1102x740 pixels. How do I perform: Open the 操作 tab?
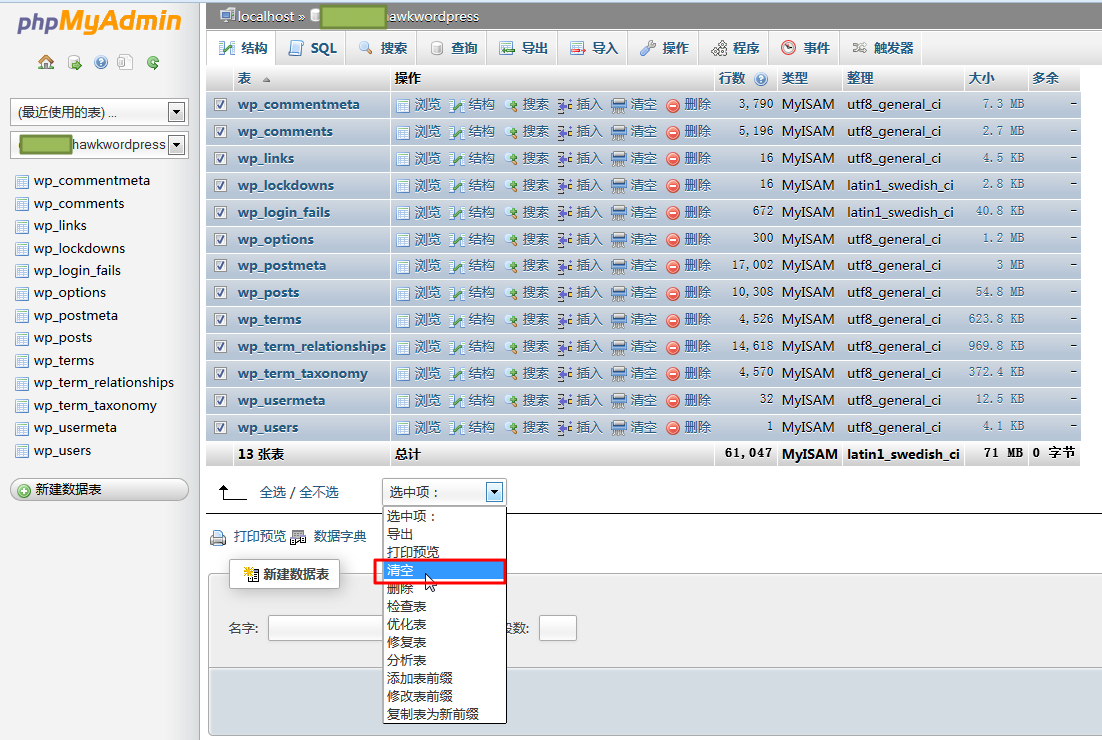point(663,48)
